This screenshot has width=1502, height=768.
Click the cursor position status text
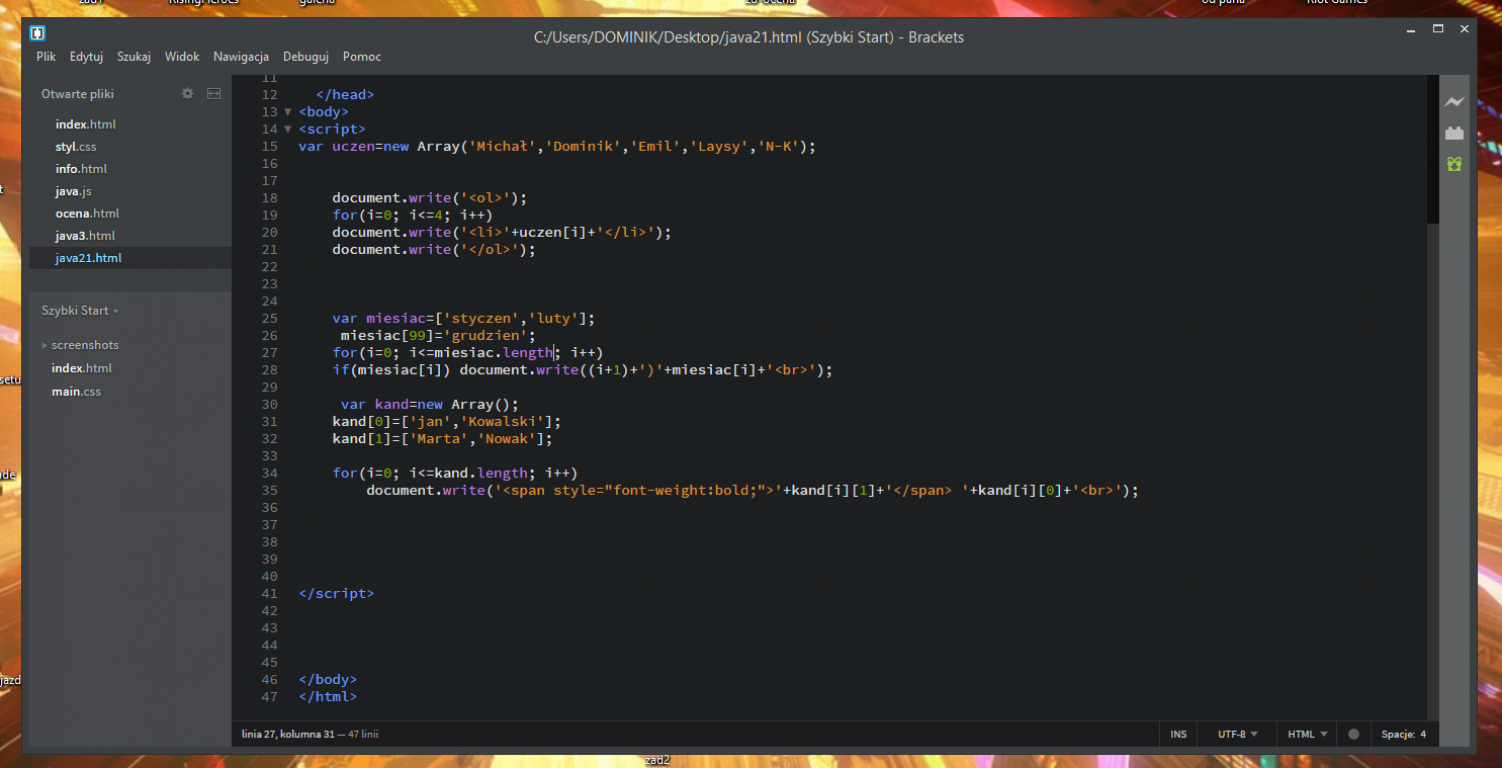tap(288, 734)
